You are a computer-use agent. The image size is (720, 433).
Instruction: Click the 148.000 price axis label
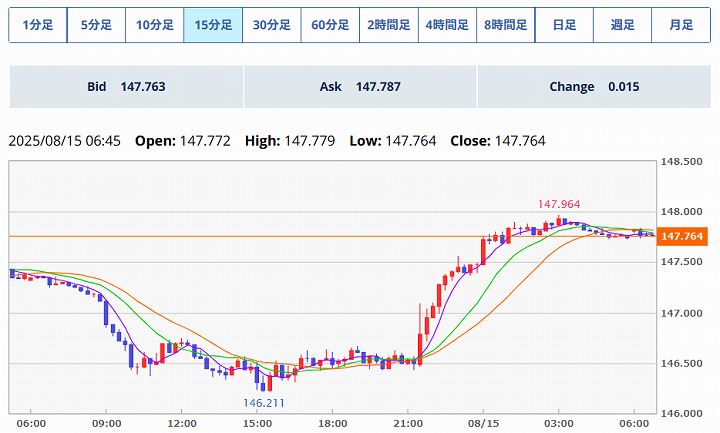(x=681, y=212)
